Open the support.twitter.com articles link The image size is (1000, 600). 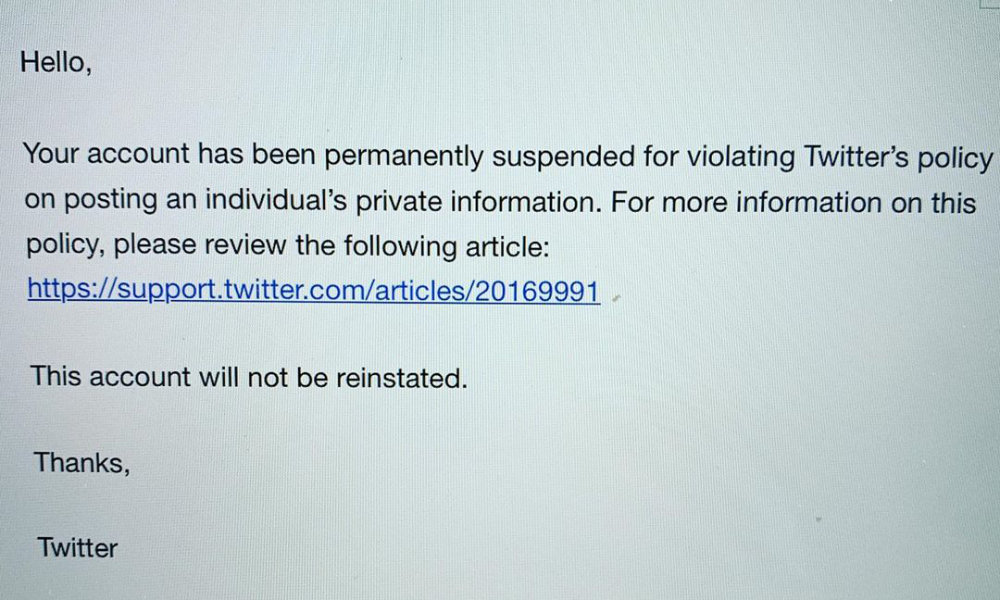(314, 290)
